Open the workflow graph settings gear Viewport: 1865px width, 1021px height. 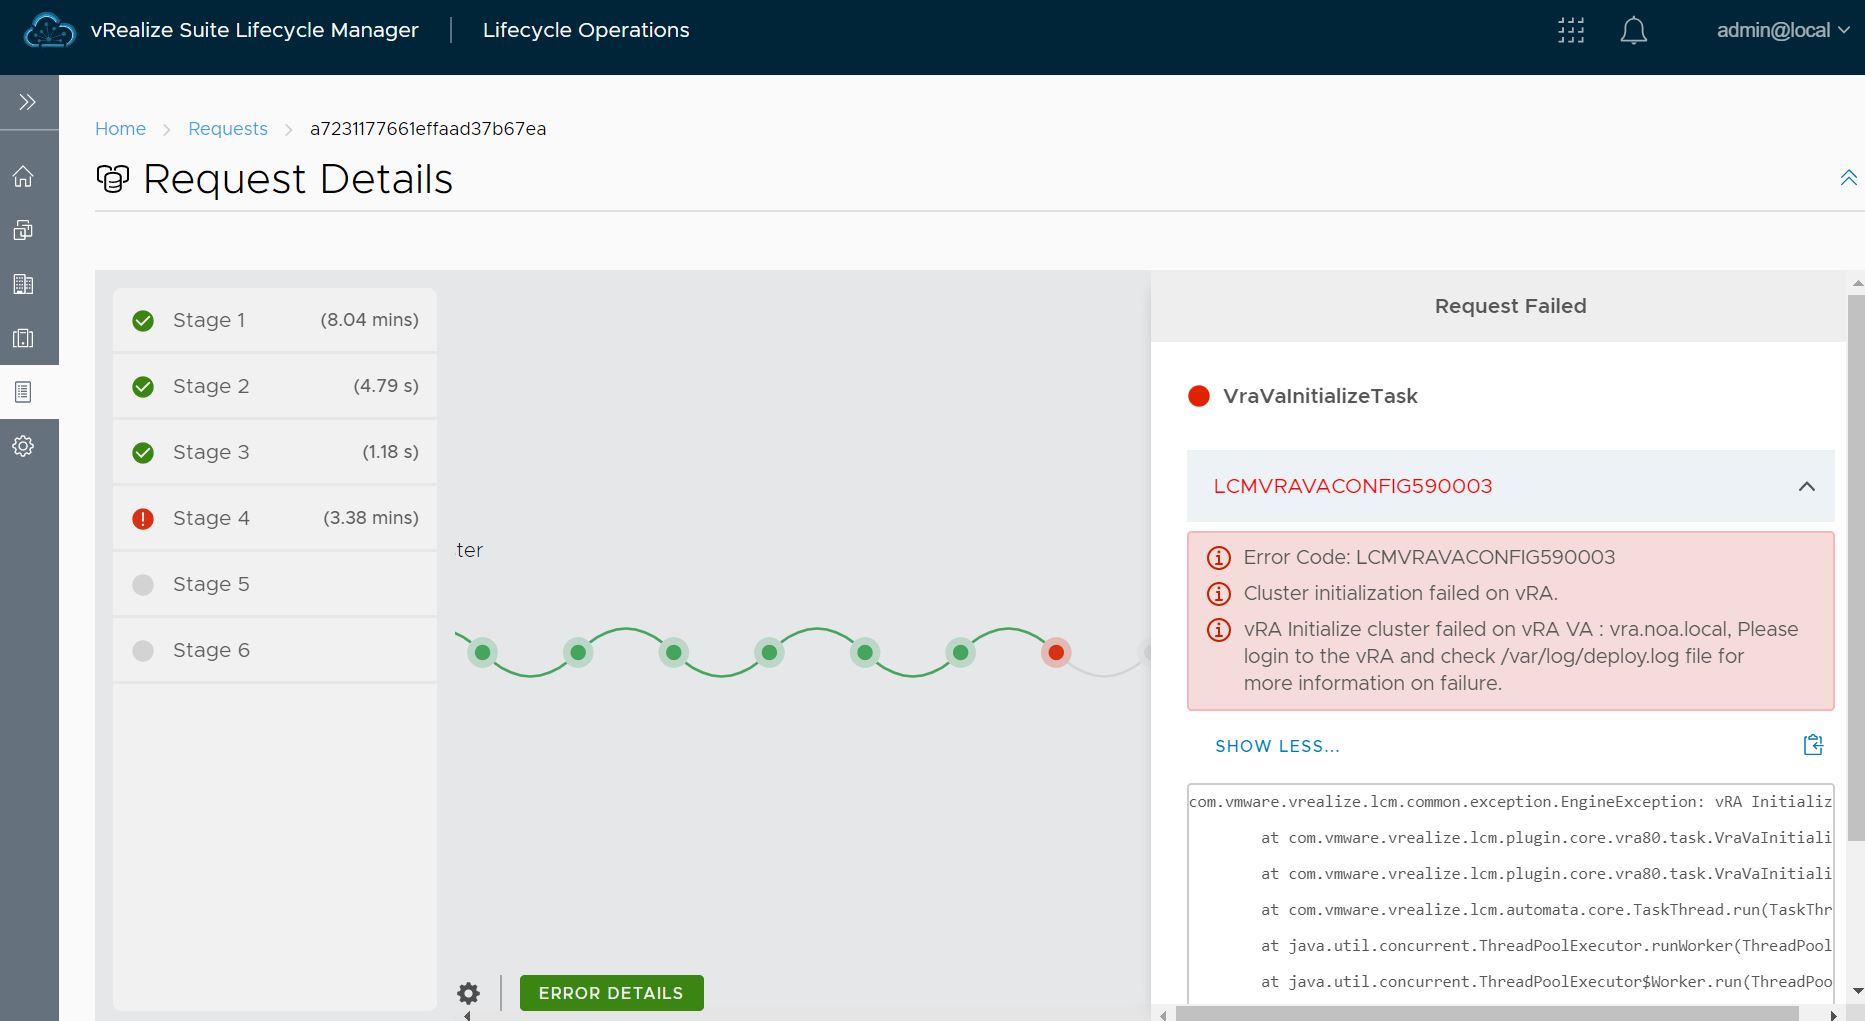point(468,993)
